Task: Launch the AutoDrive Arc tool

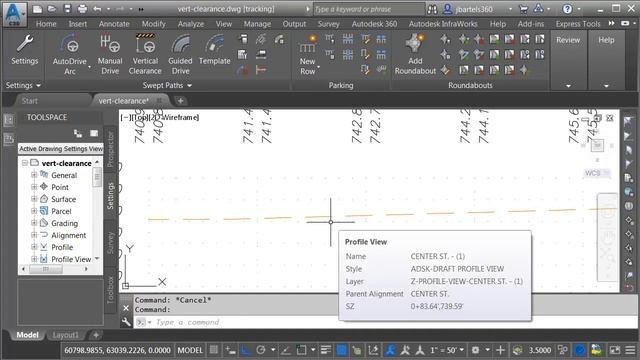Action: (x=70, y=54)
